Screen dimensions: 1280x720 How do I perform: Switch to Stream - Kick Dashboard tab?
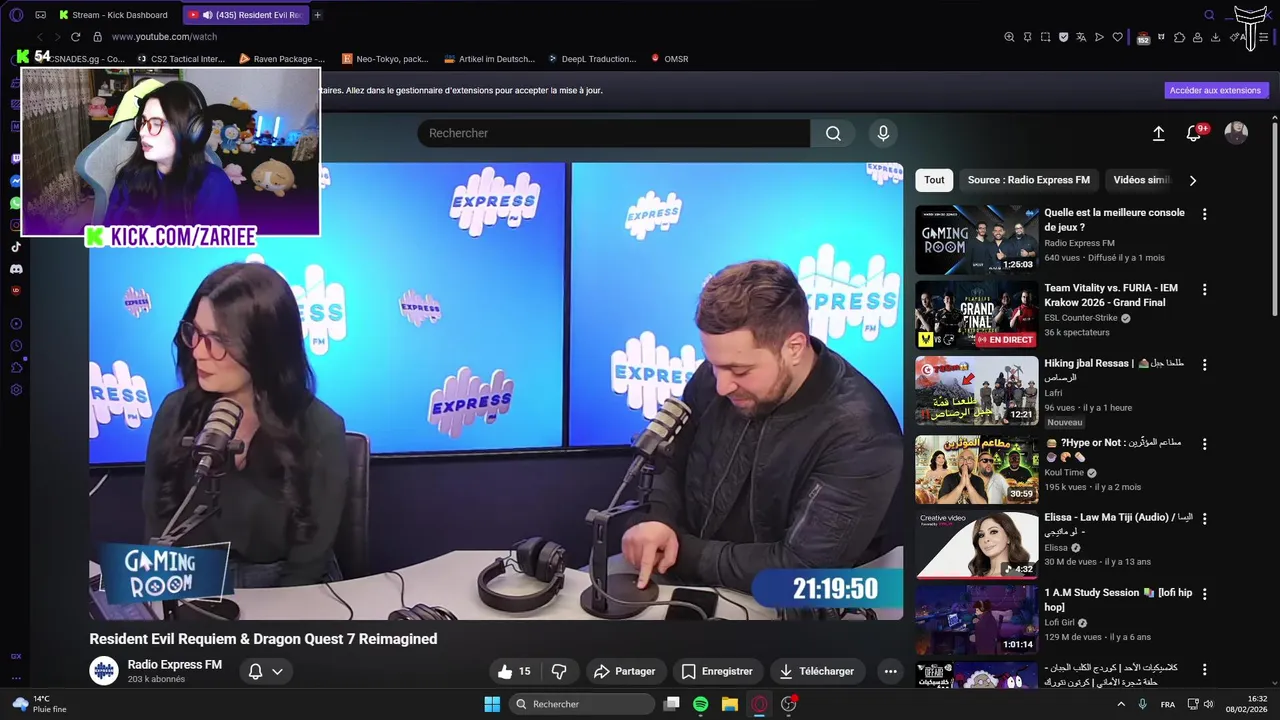(114, 15)
